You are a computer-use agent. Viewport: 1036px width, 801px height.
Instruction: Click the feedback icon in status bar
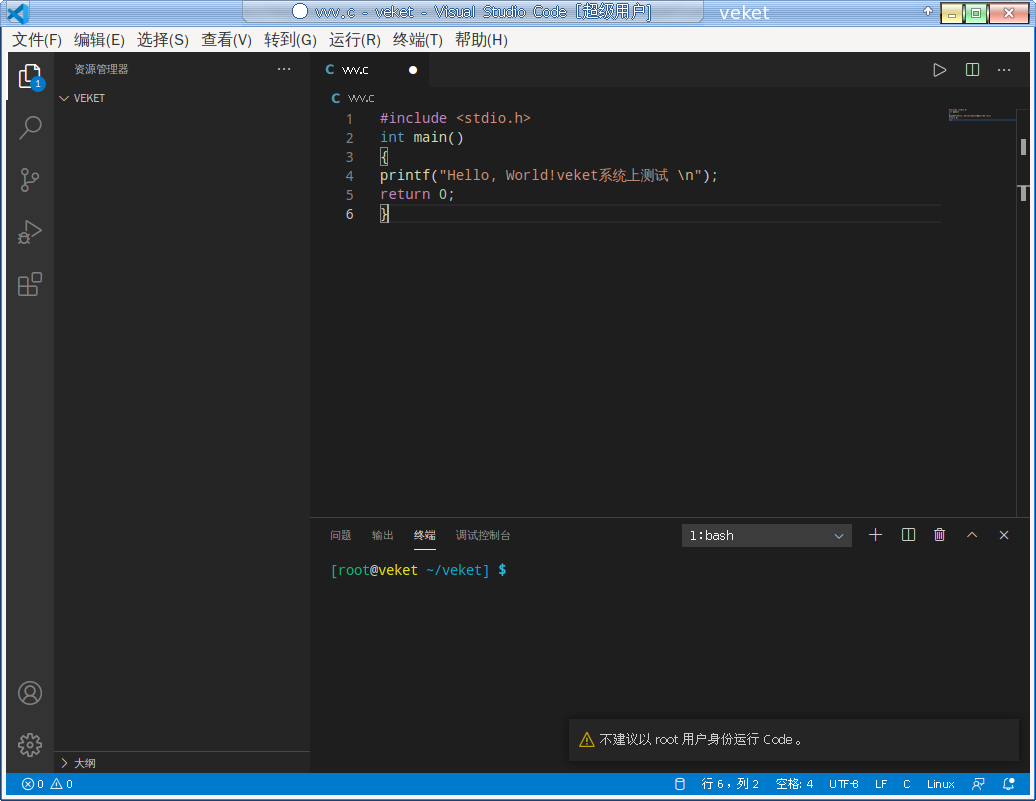[979, 784]
